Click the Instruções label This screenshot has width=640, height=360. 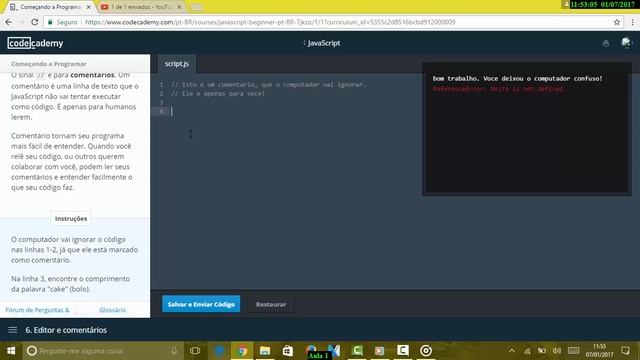(x=71, y=218)
